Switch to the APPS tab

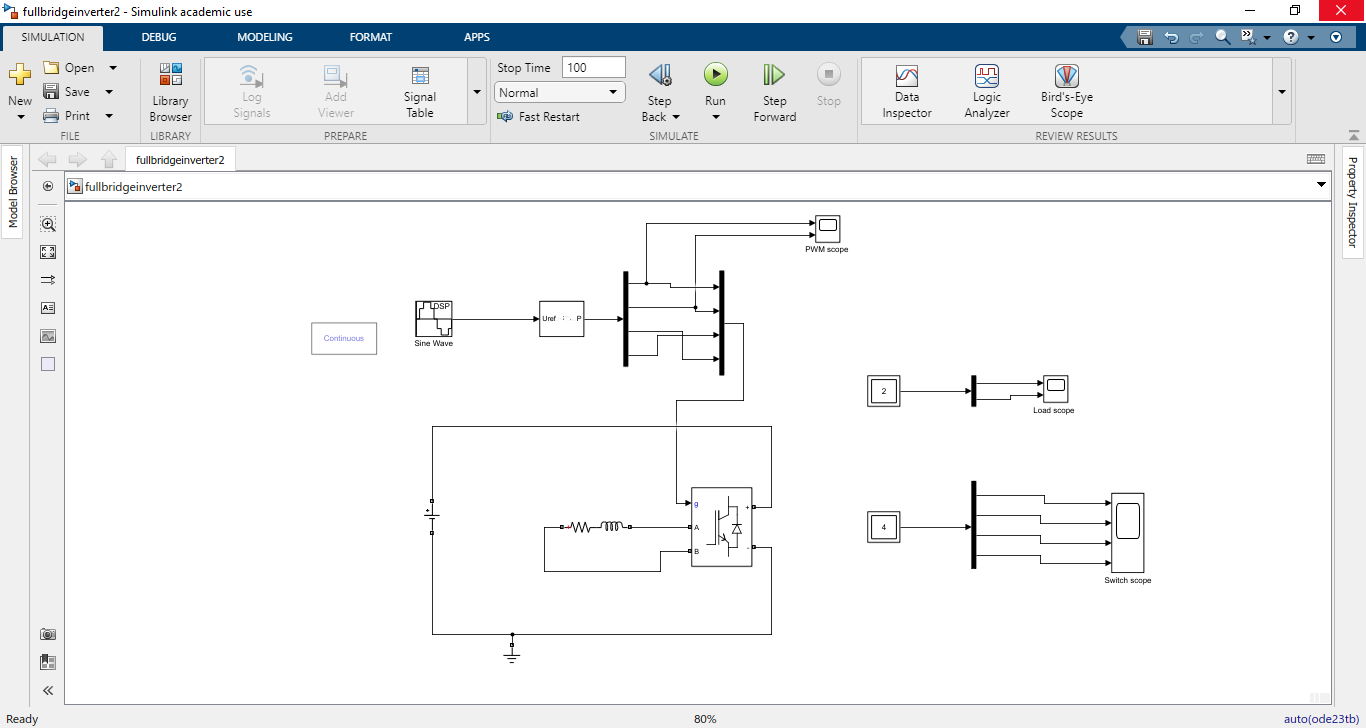click(x=477, y=37)
